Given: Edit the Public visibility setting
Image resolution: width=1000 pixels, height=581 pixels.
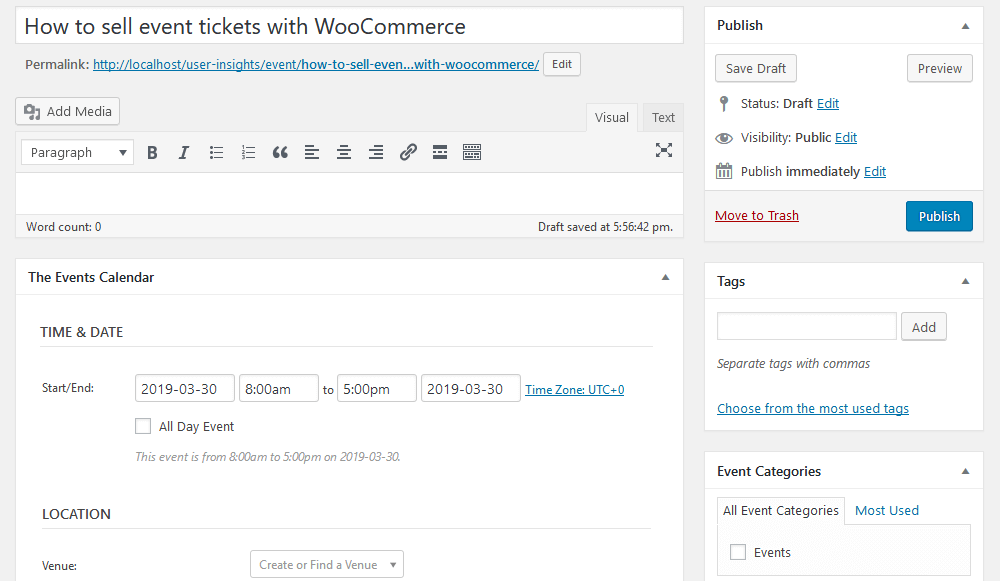Looking at the screenshot, I should (x=846, y=138).
